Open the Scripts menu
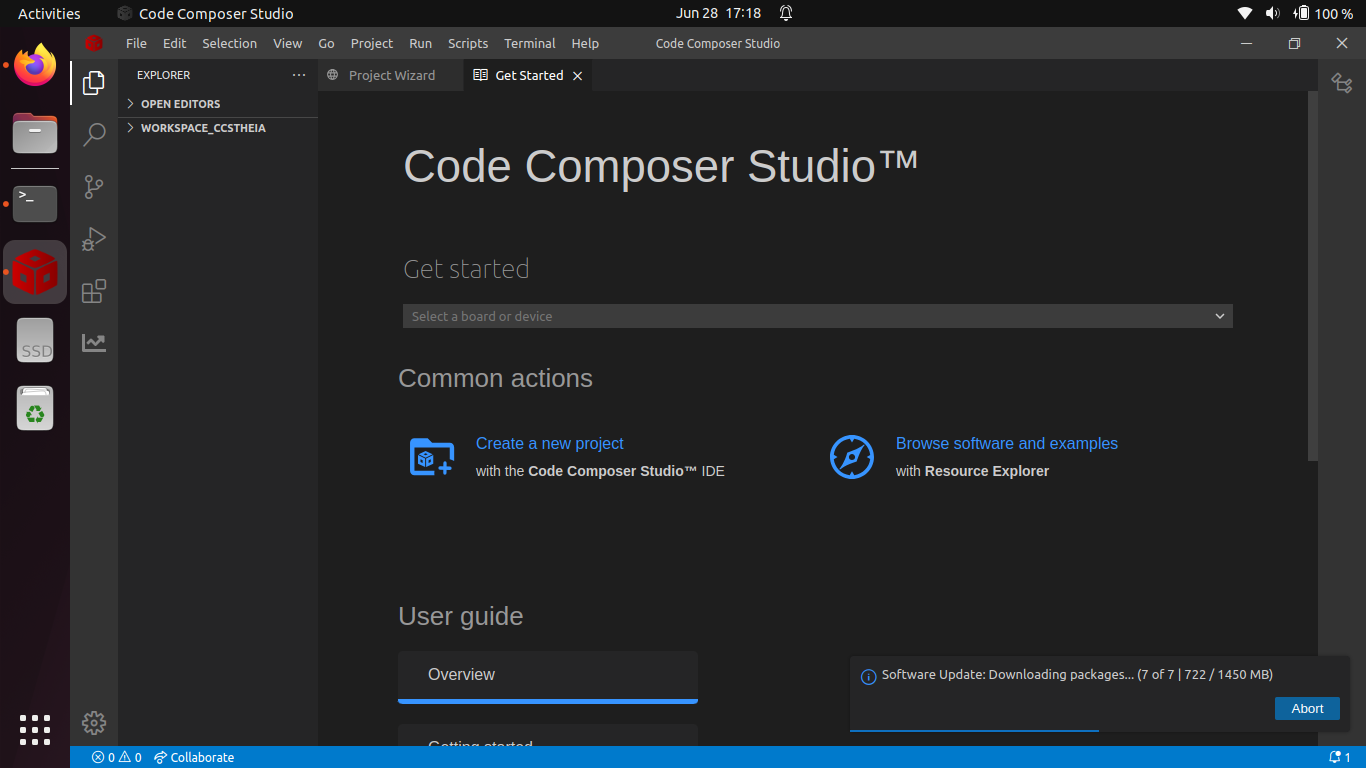1366x768 pixels. [468, 43]
